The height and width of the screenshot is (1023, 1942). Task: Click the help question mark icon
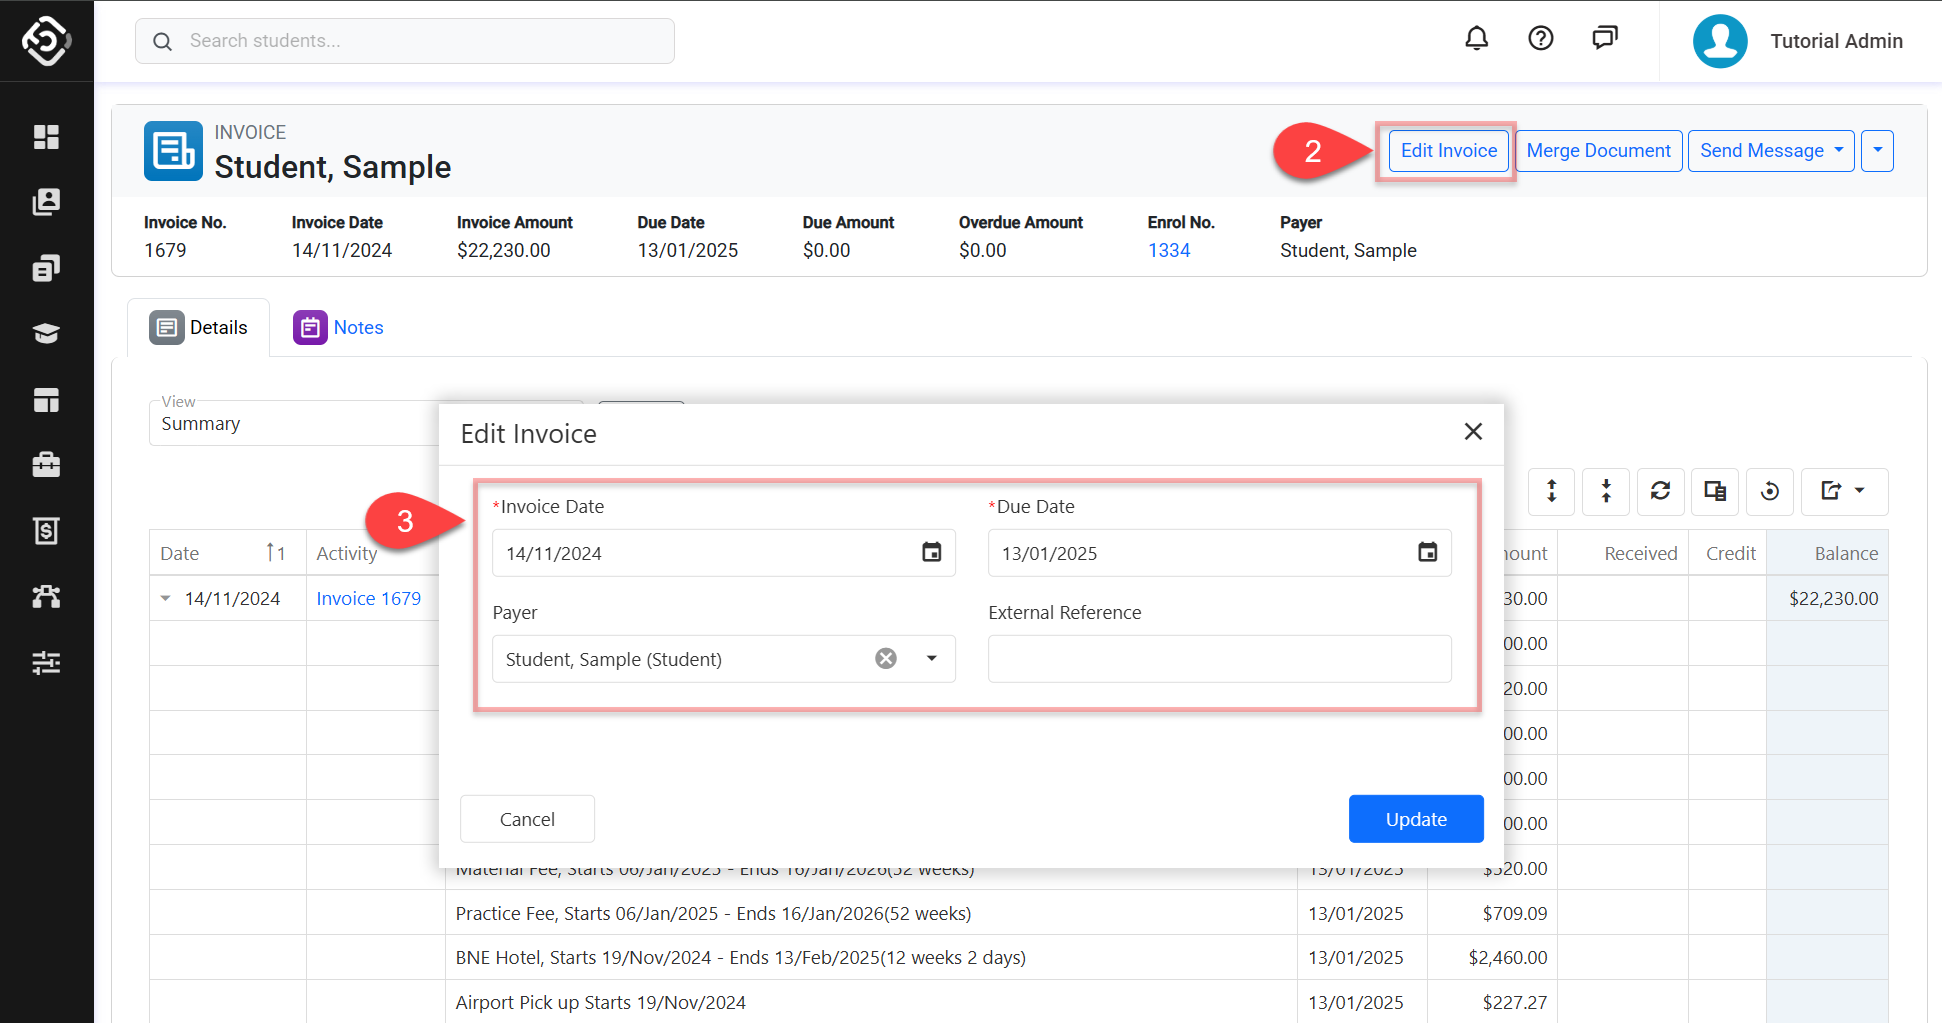tap(1540, 39)
